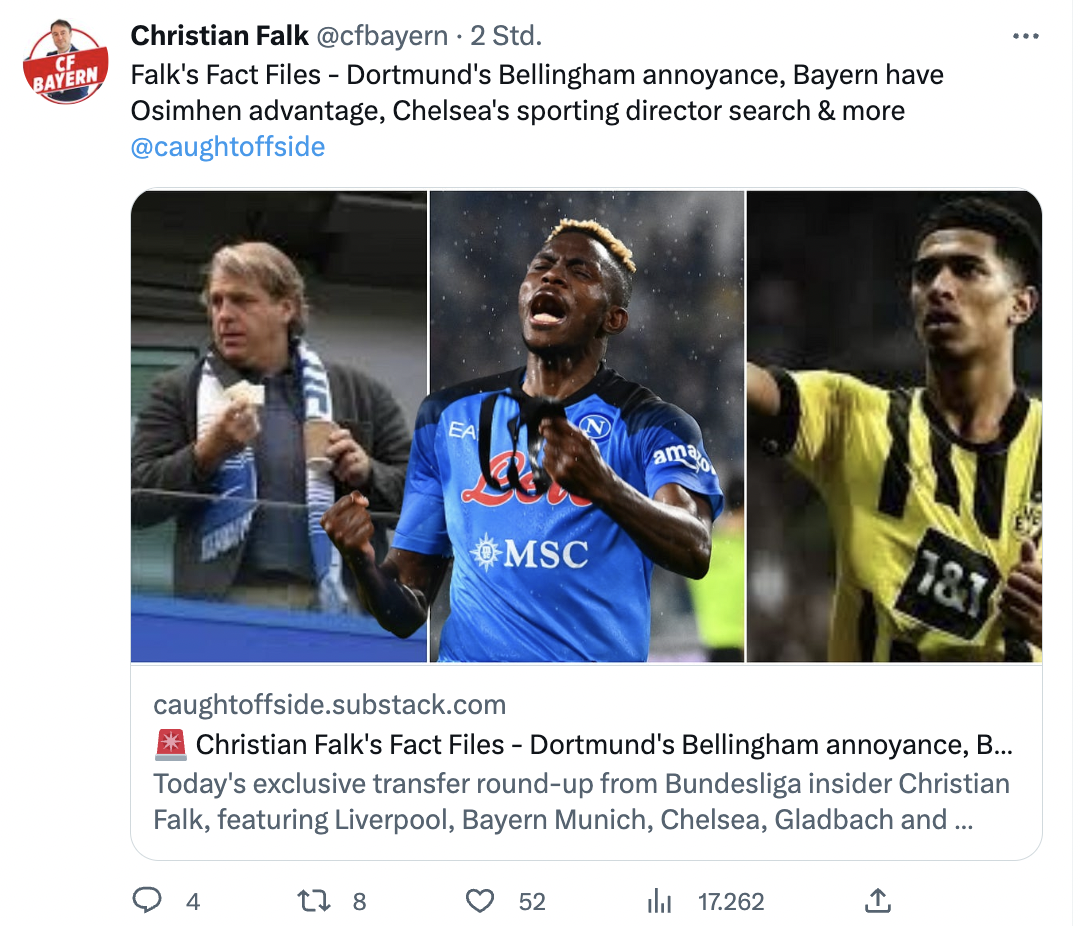Click the Christian Falk display name
The height and width of the screenshot is (926, 1080).
[219, 36]
